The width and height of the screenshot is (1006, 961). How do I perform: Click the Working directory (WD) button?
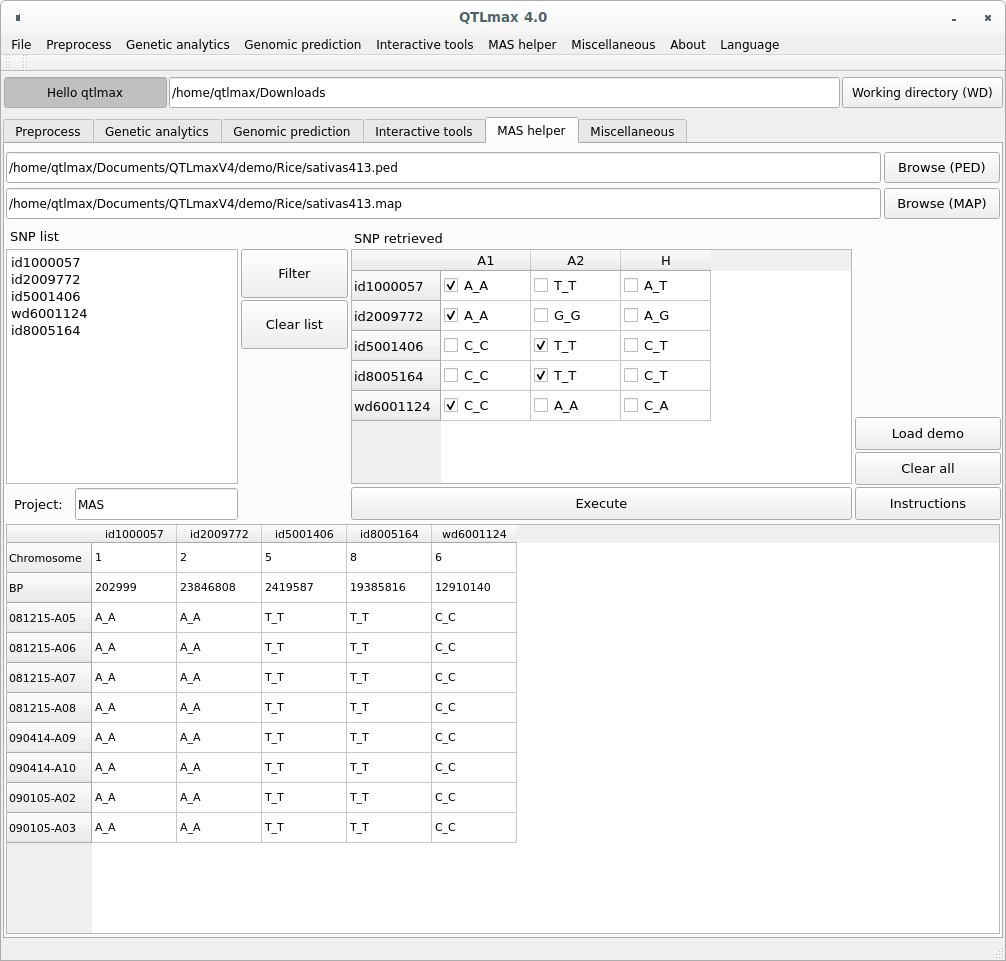[921, 92]
